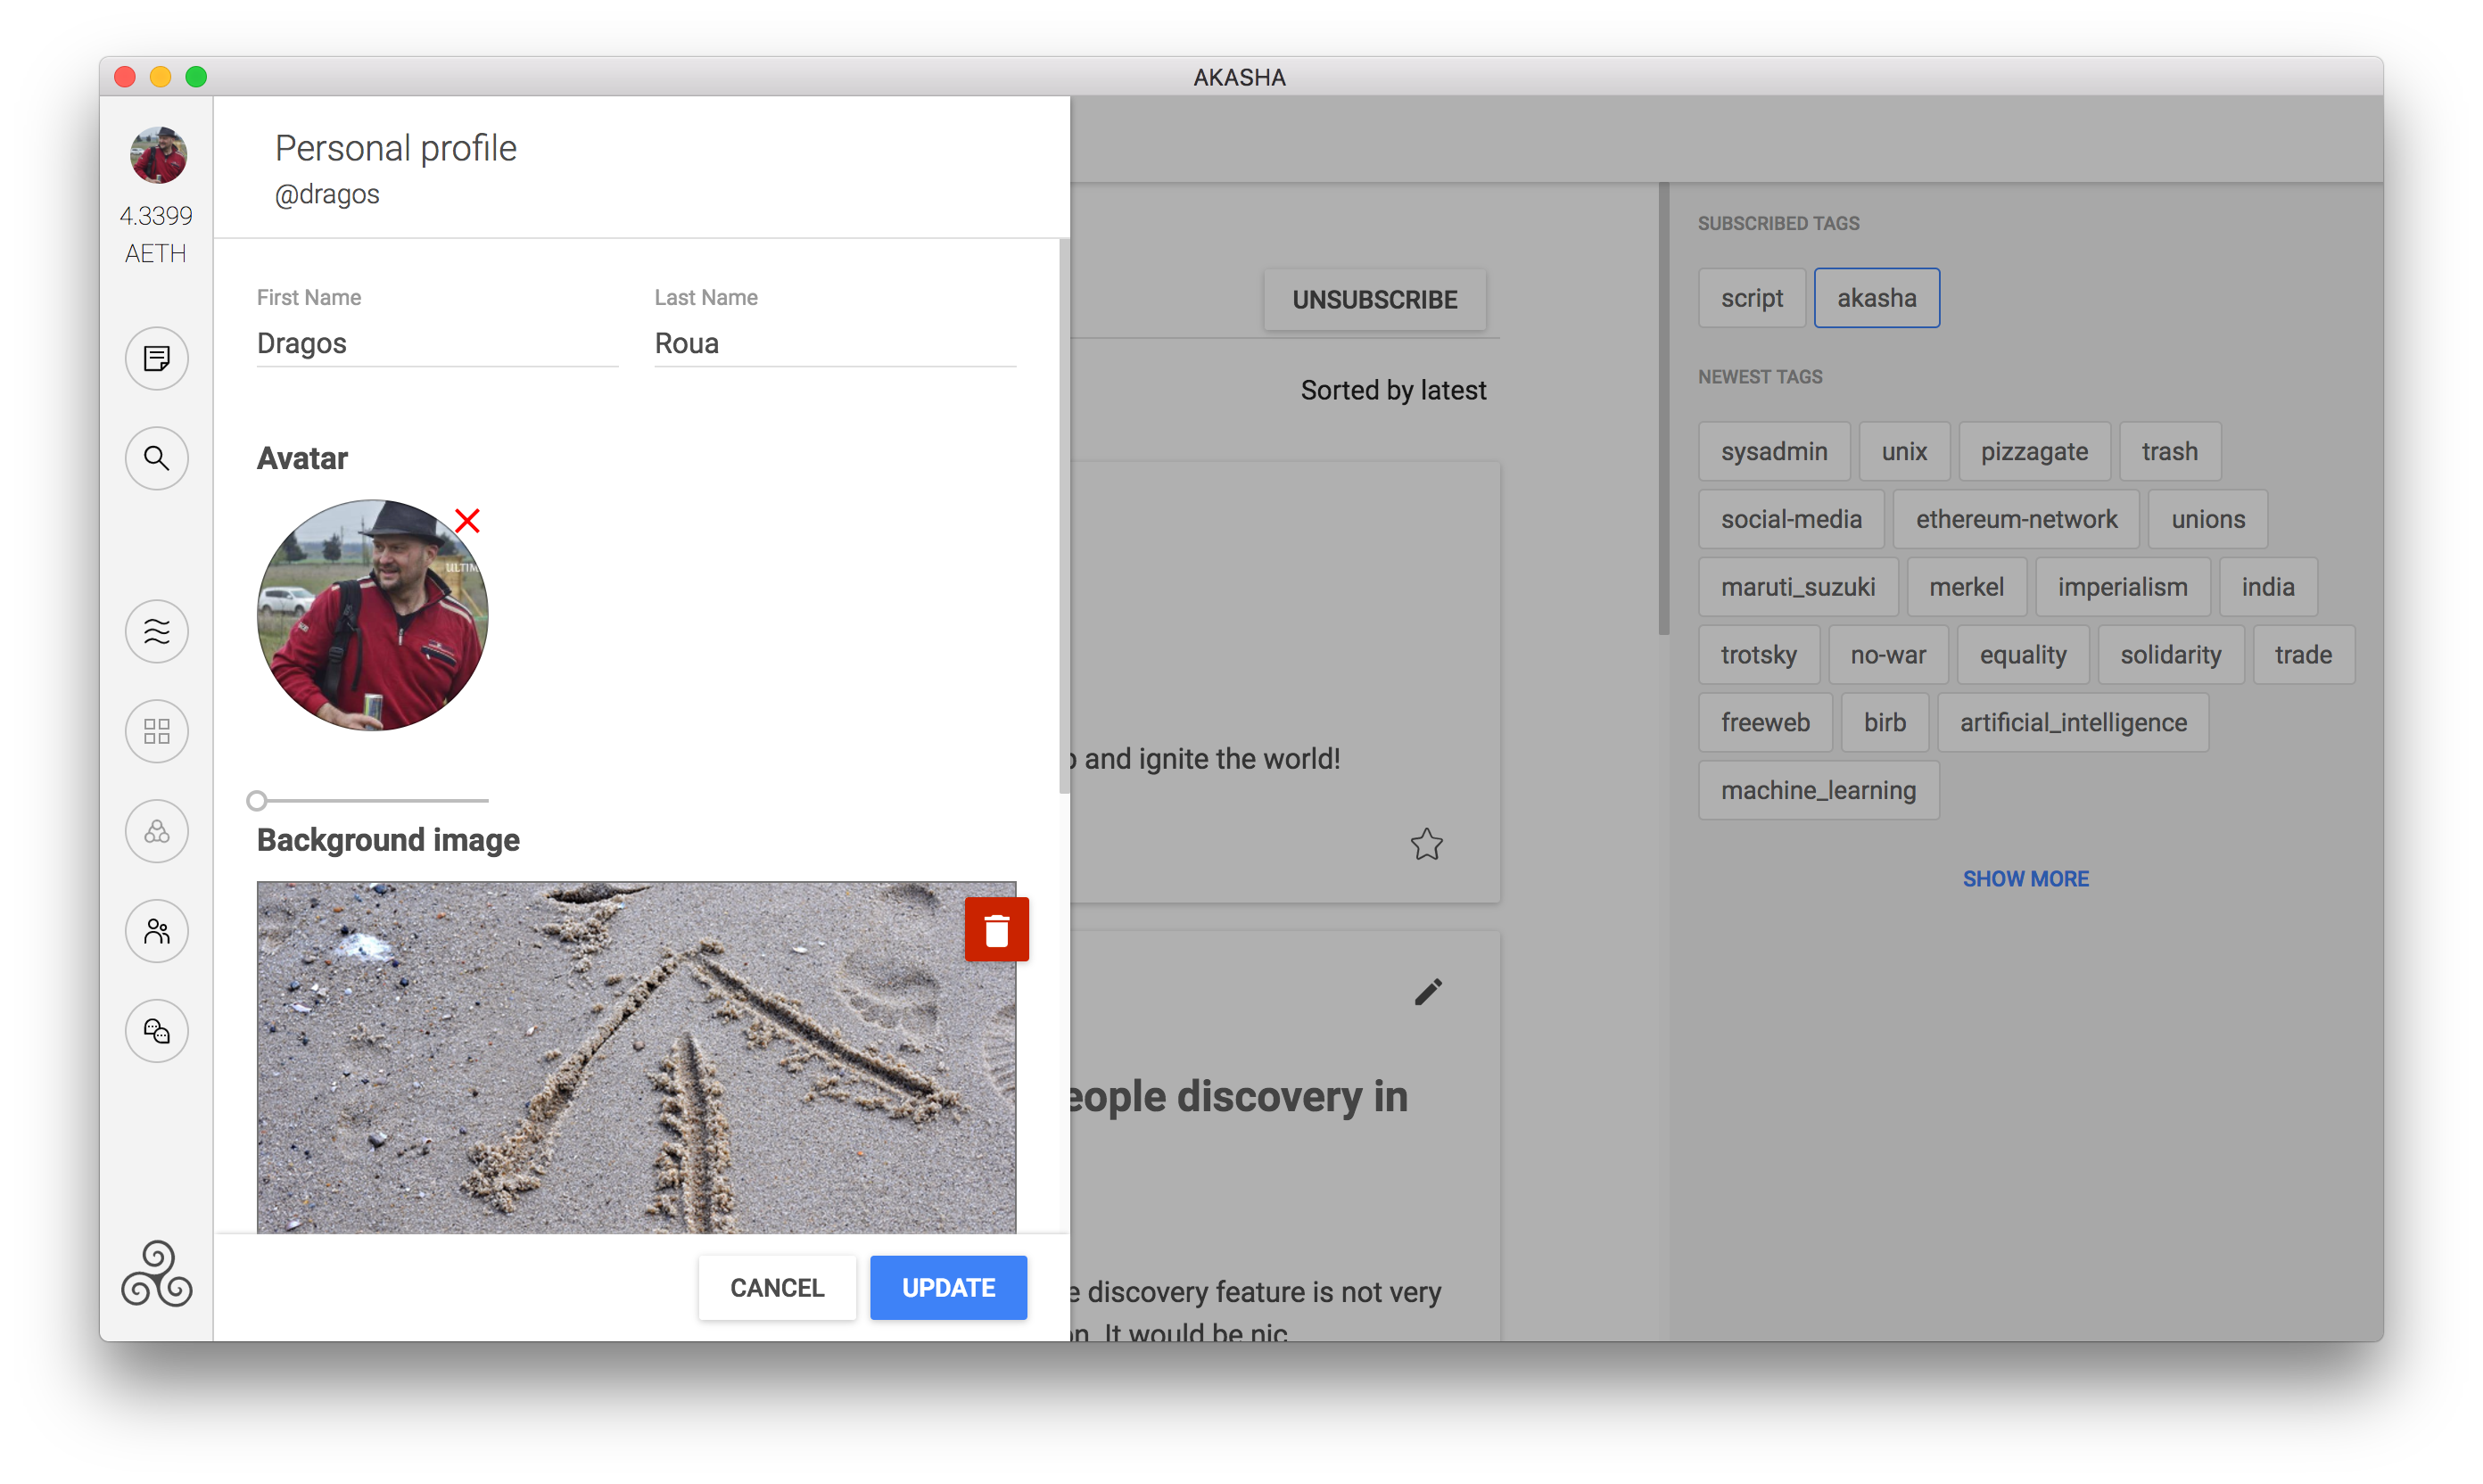Click the profile avatar at sidebar top

coord(158,156)
